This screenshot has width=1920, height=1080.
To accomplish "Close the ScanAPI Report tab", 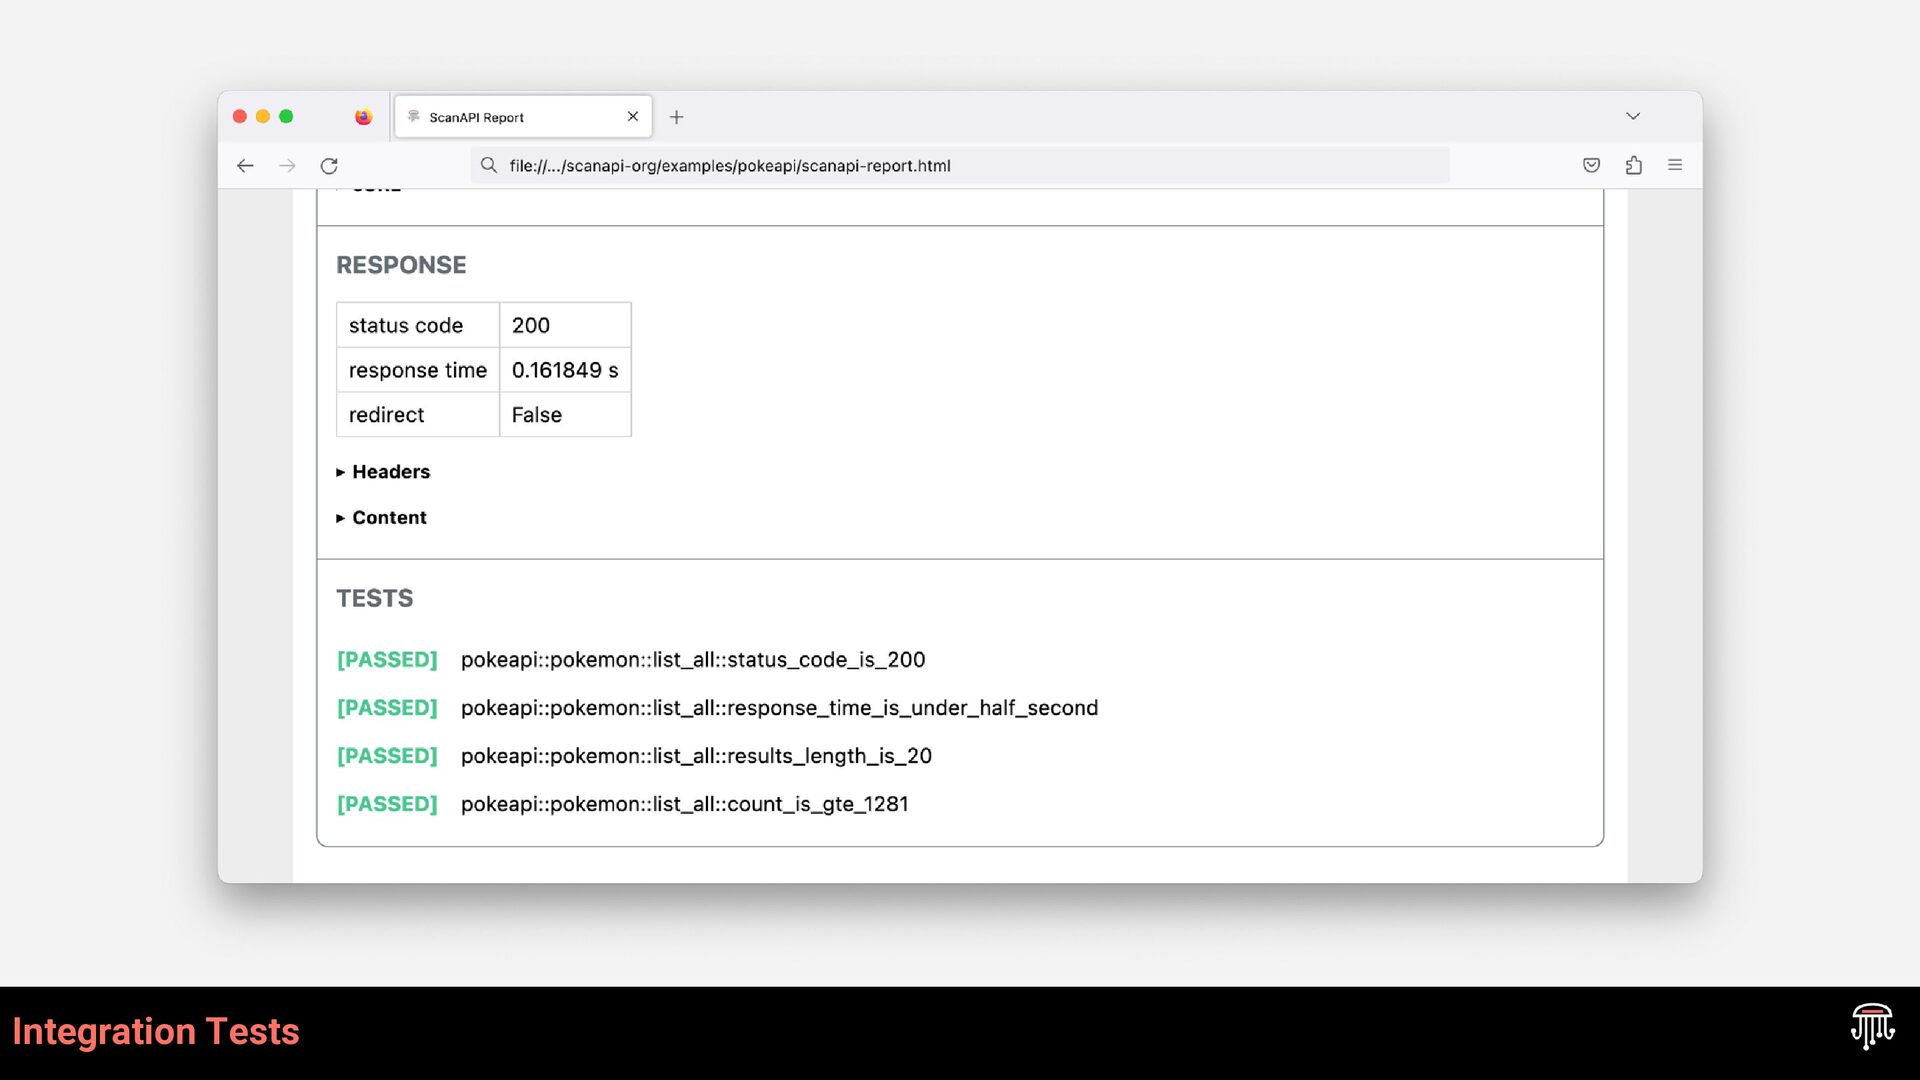I will [x=633, y=117].
